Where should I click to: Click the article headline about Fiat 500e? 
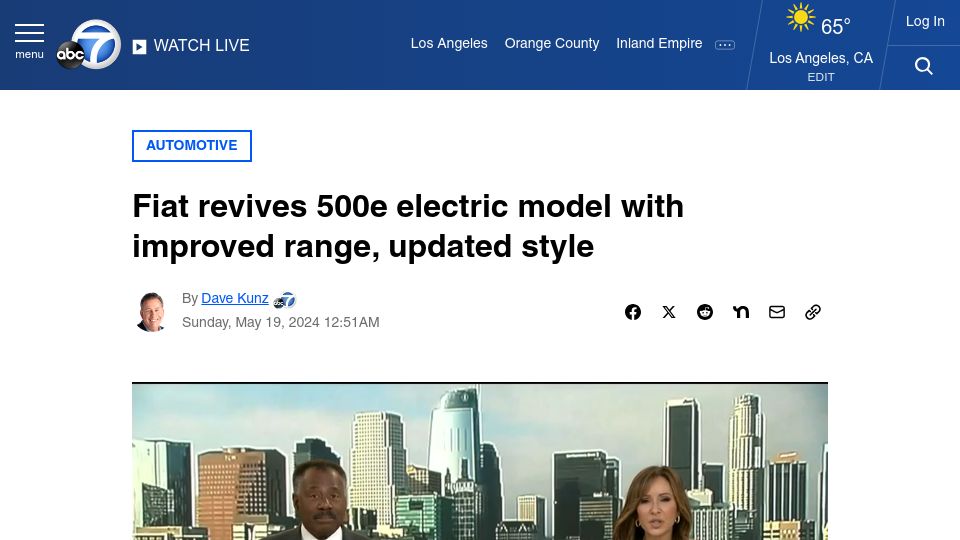408,226
